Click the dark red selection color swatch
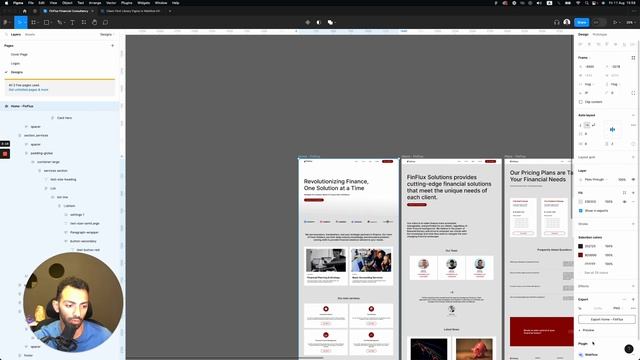Image resolution: width=640 pixels, height=360 pixels. 580,255
